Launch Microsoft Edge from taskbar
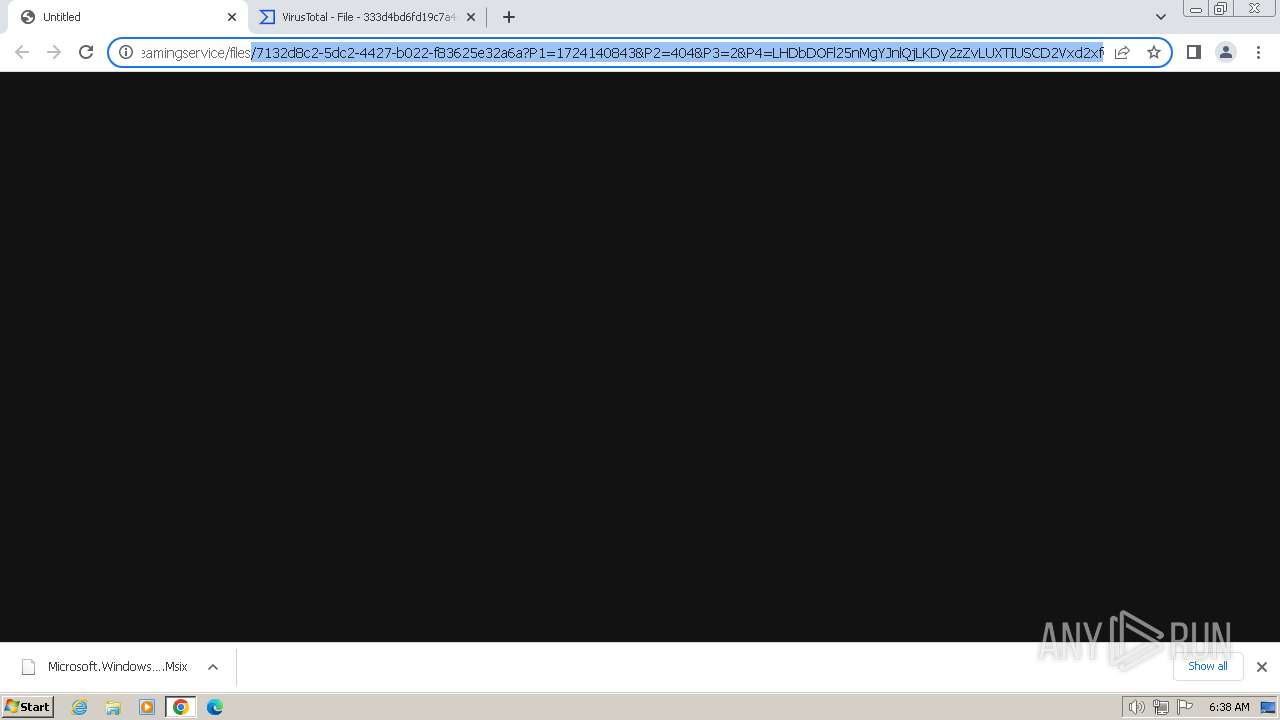Viewport: 1280px width, 720px height. (215, 707)
